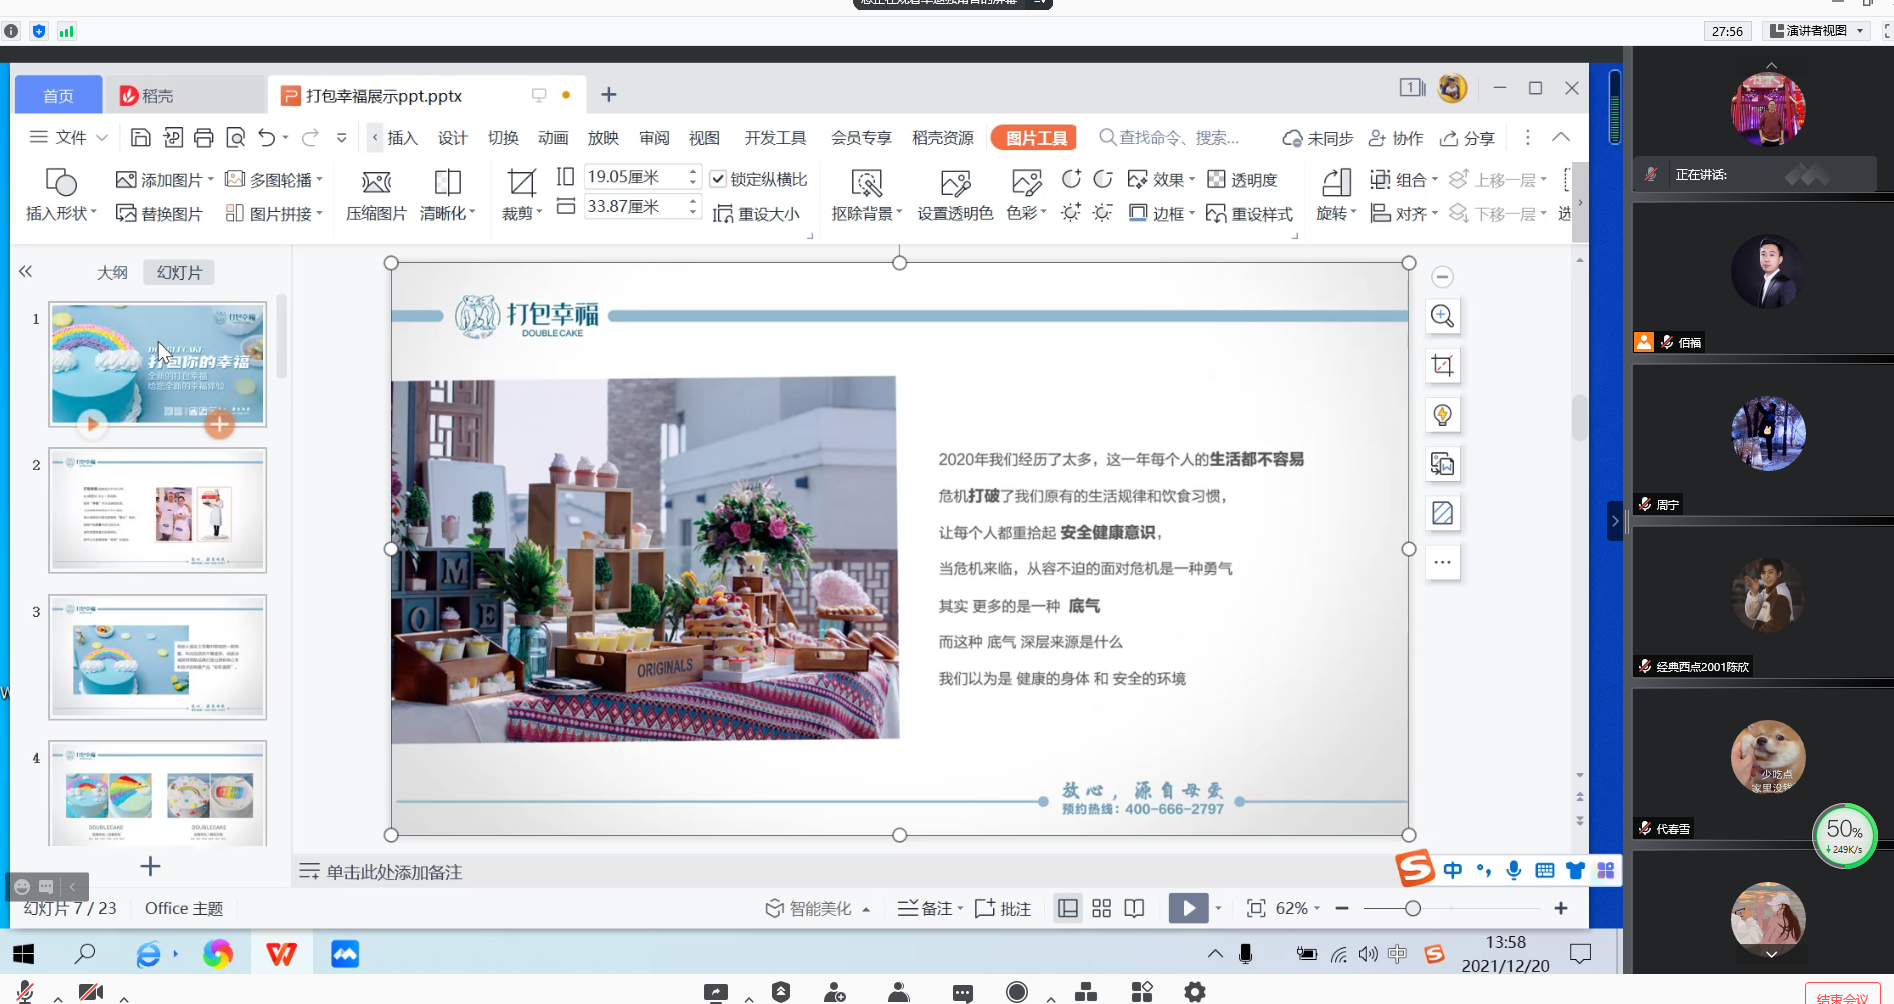Click the save icon in quick toolbar
Image resolution: width=1894 pixels, height=1004 pixels.
141,138
